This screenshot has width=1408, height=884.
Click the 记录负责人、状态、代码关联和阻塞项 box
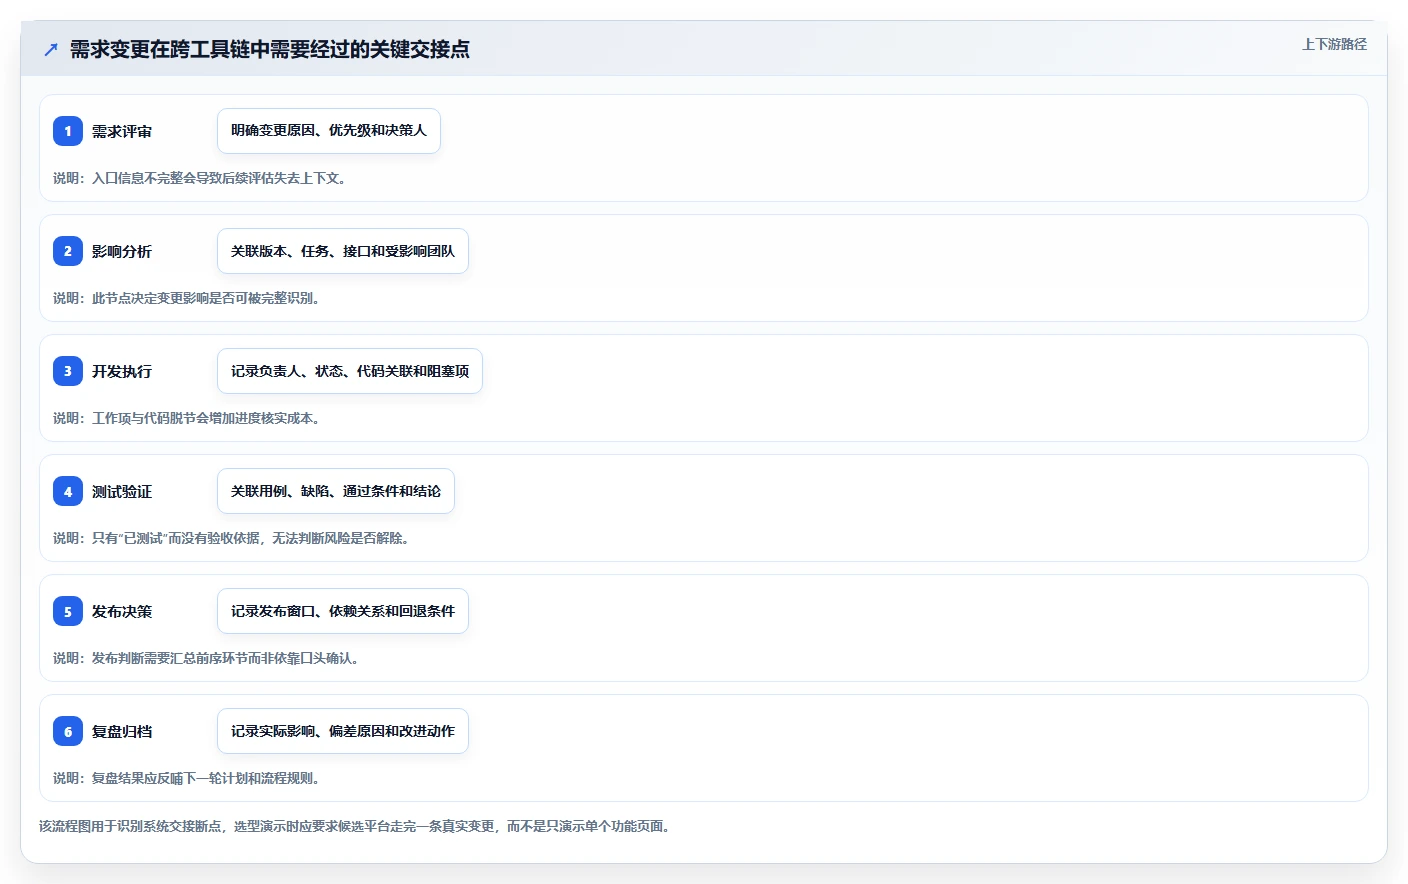[x=350, y=371]
